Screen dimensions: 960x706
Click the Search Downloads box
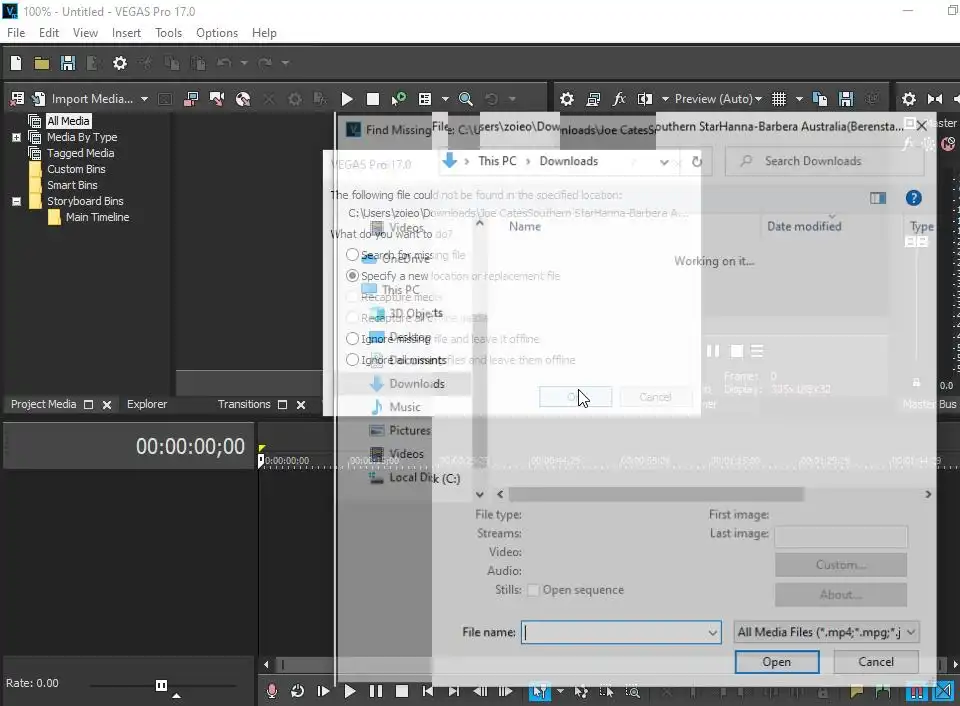click(824, 161)
